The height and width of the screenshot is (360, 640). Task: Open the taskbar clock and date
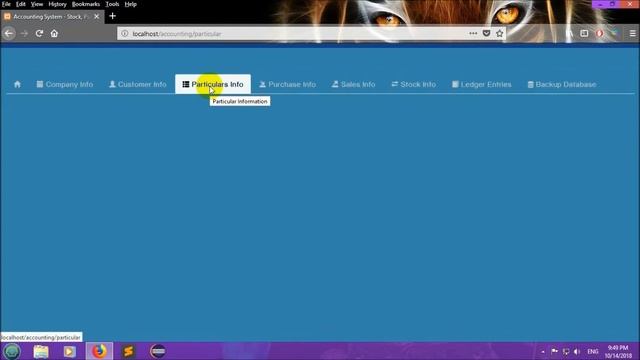pyautogui.click(x=618, y=351)
